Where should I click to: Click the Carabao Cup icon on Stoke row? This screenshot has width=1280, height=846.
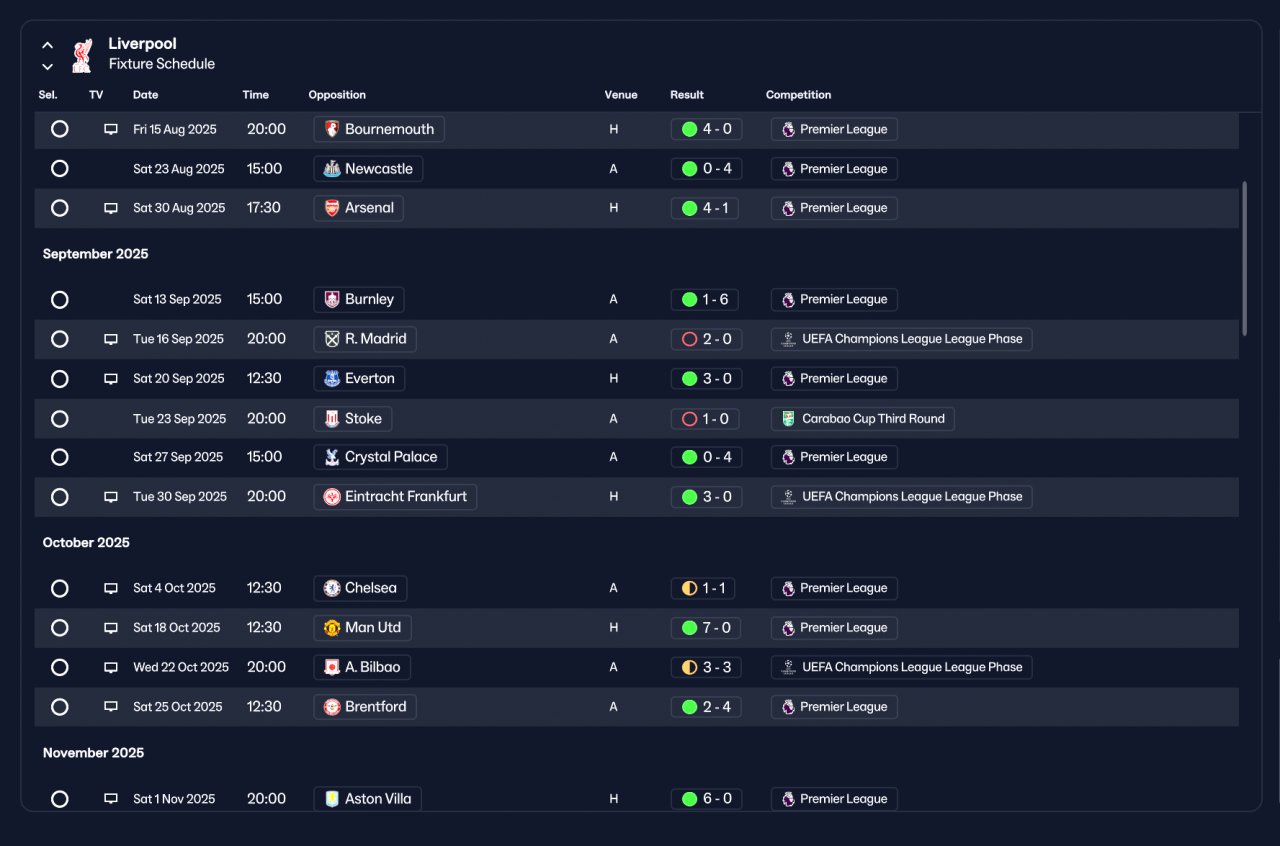tap(788, 419)
